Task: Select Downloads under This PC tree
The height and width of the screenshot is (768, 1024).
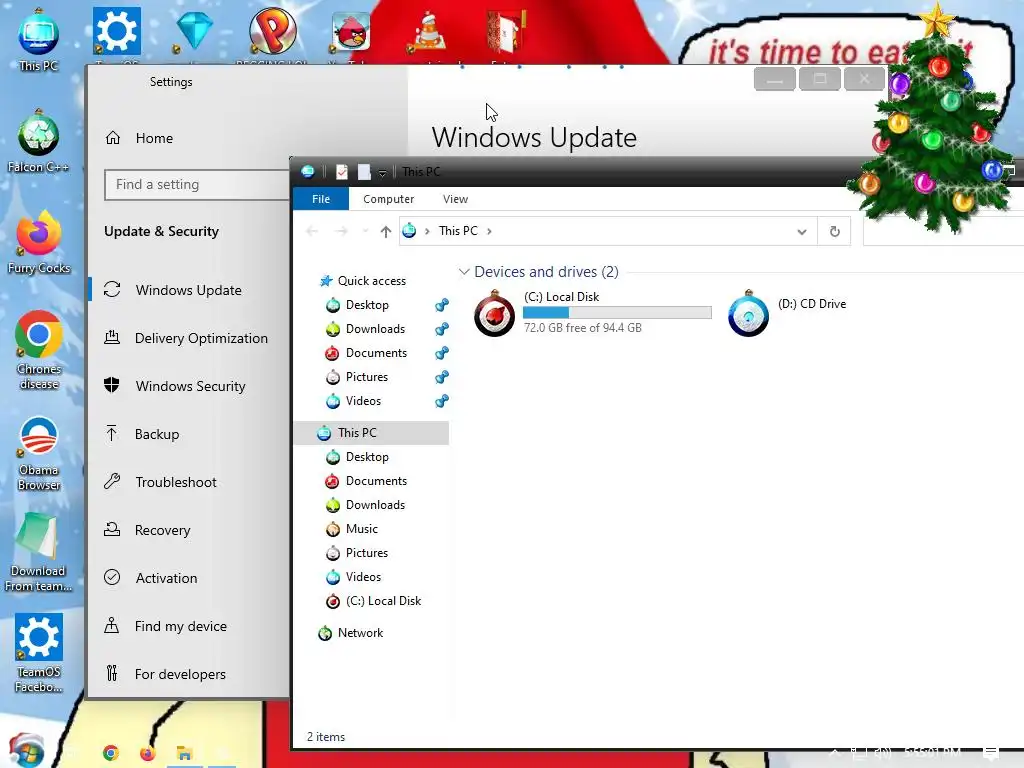Action: [x=375, y=505]
